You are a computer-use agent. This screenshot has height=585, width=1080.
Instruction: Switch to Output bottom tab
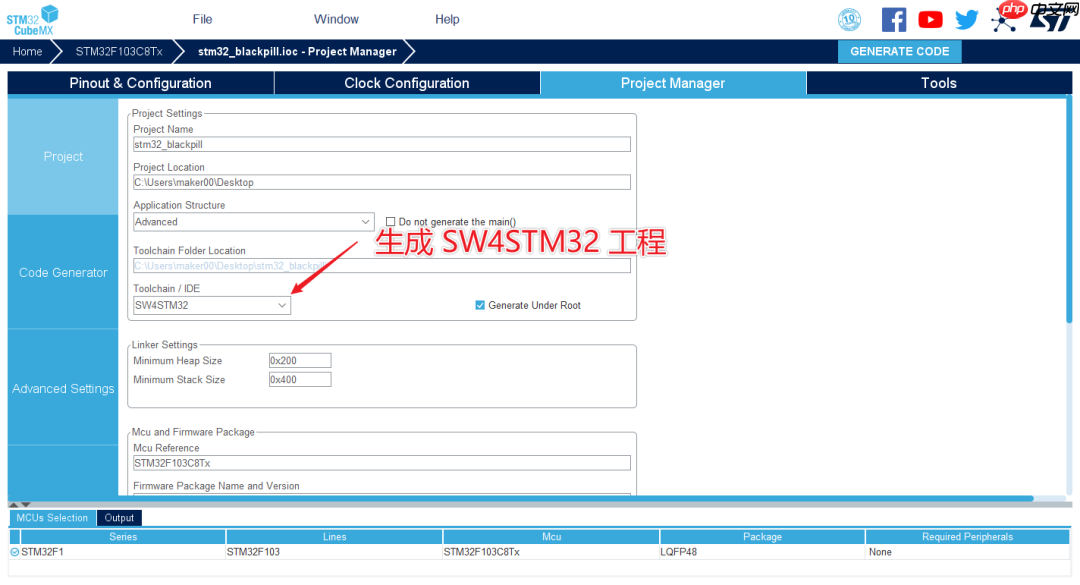pyautogui.click(x=119, y=517)
